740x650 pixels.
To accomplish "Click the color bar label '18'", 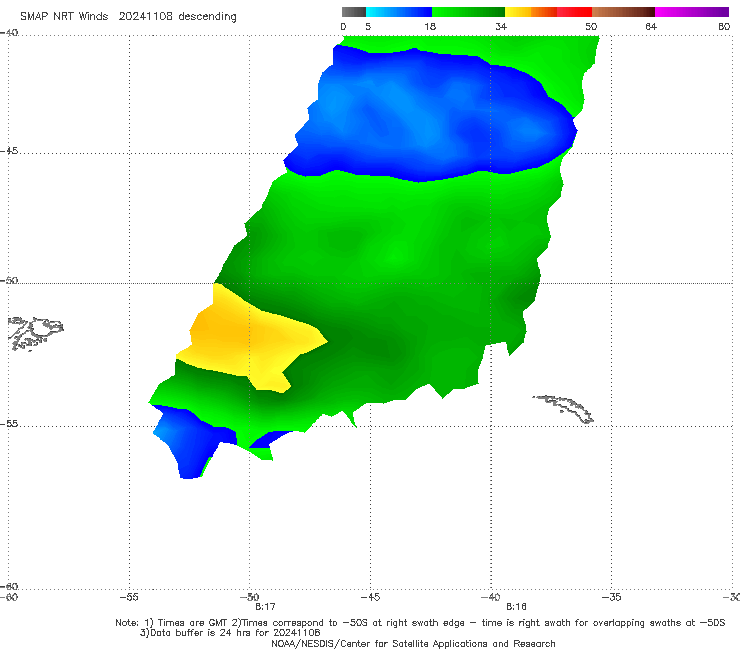I will (430, 26).
